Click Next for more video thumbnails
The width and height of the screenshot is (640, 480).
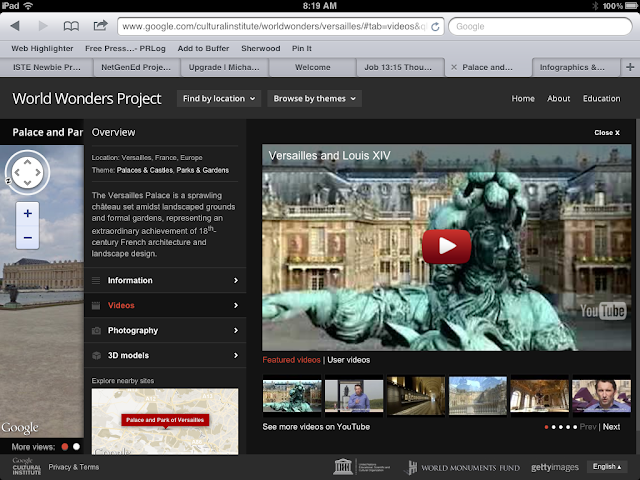[x=611, y=427]
